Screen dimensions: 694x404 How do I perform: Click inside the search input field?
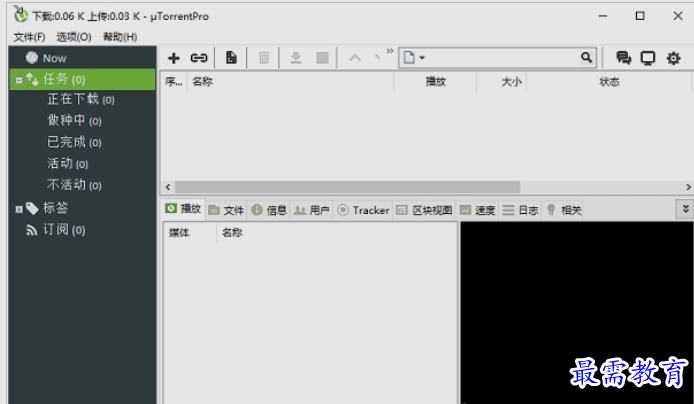pos(502,58)
